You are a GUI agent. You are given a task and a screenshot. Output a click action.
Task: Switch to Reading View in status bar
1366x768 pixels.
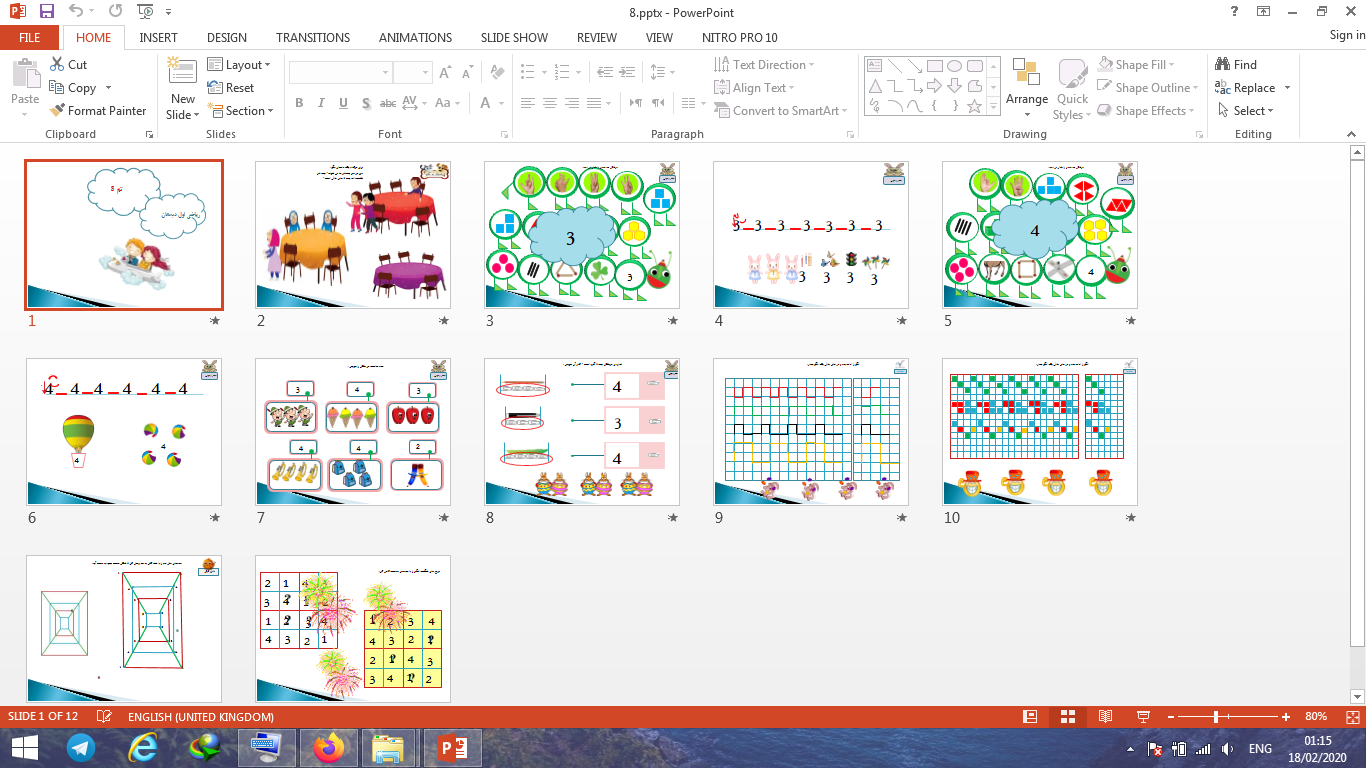1105,717
